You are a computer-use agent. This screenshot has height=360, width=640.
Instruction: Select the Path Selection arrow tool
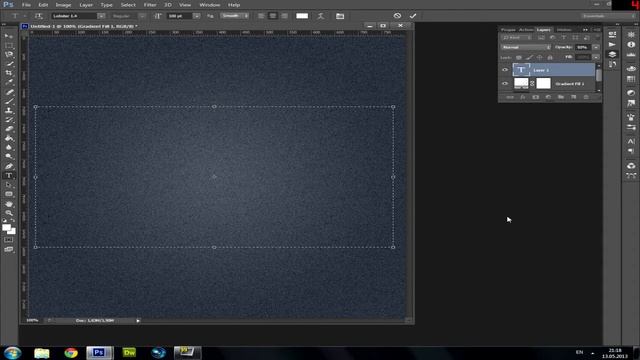click(9, 185)
